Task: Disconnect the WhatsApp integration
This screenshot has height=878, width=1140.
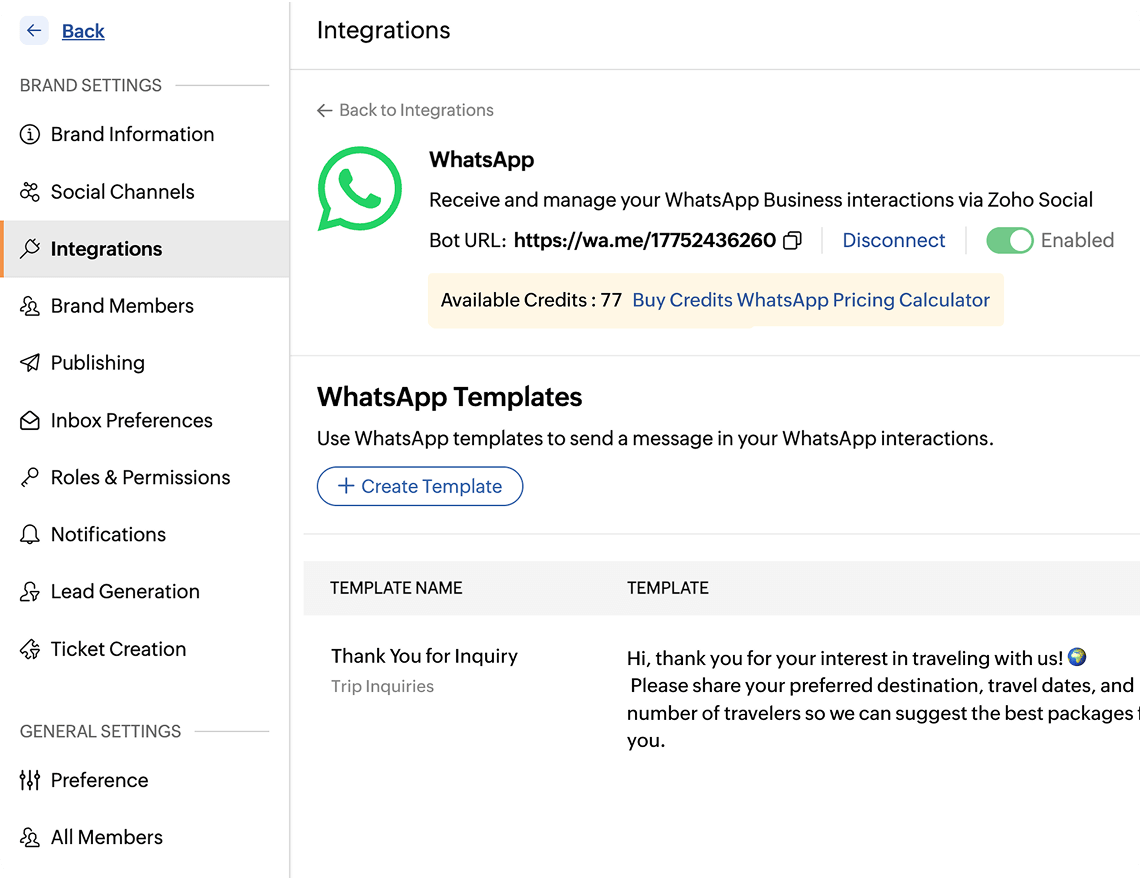Action: click(x=894, y=241)
